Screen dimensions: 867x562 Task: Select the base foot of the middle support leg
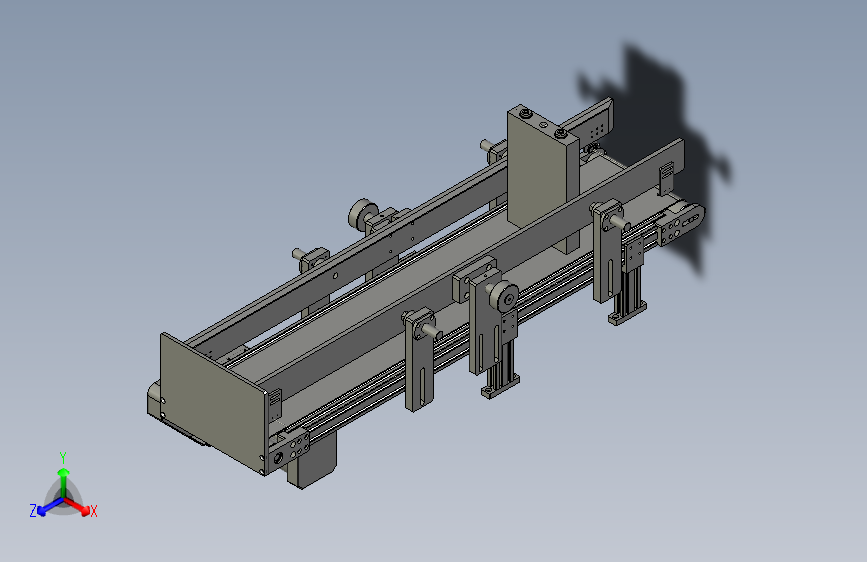500,386
